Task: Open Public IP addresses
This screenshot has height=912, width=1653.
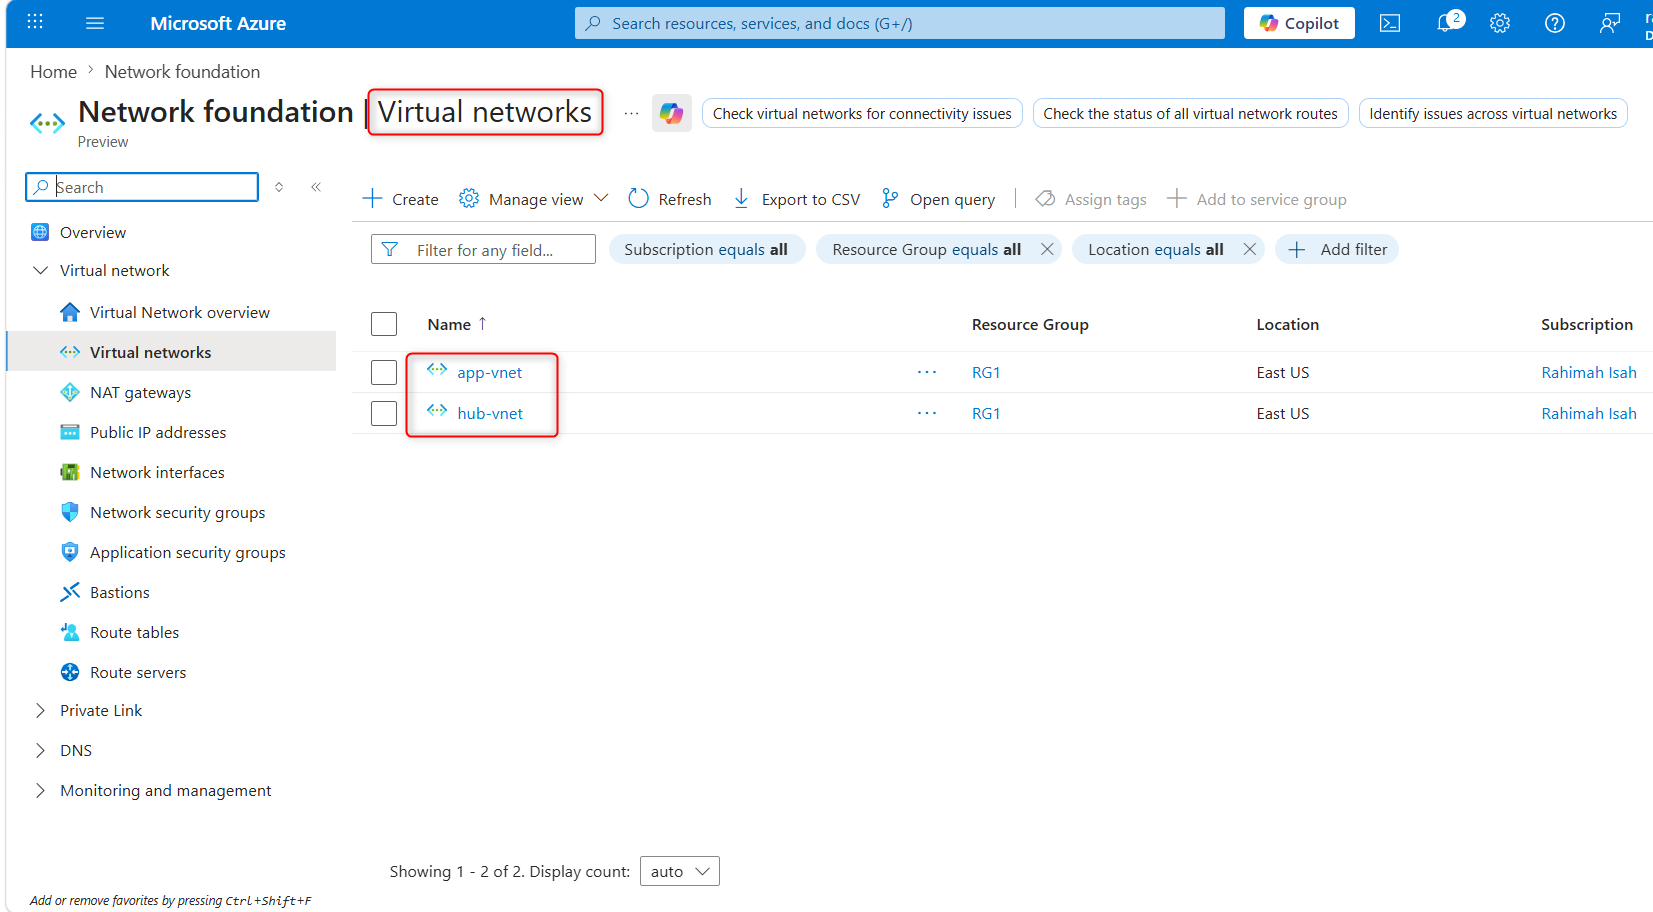Action: [158, 432]
